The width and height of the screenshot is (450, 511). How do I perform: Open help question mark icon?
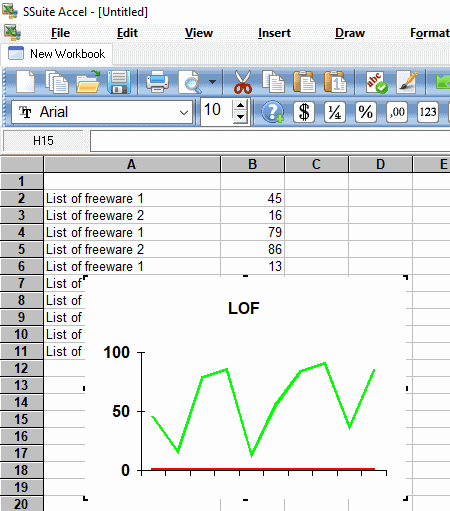(272, 112)
